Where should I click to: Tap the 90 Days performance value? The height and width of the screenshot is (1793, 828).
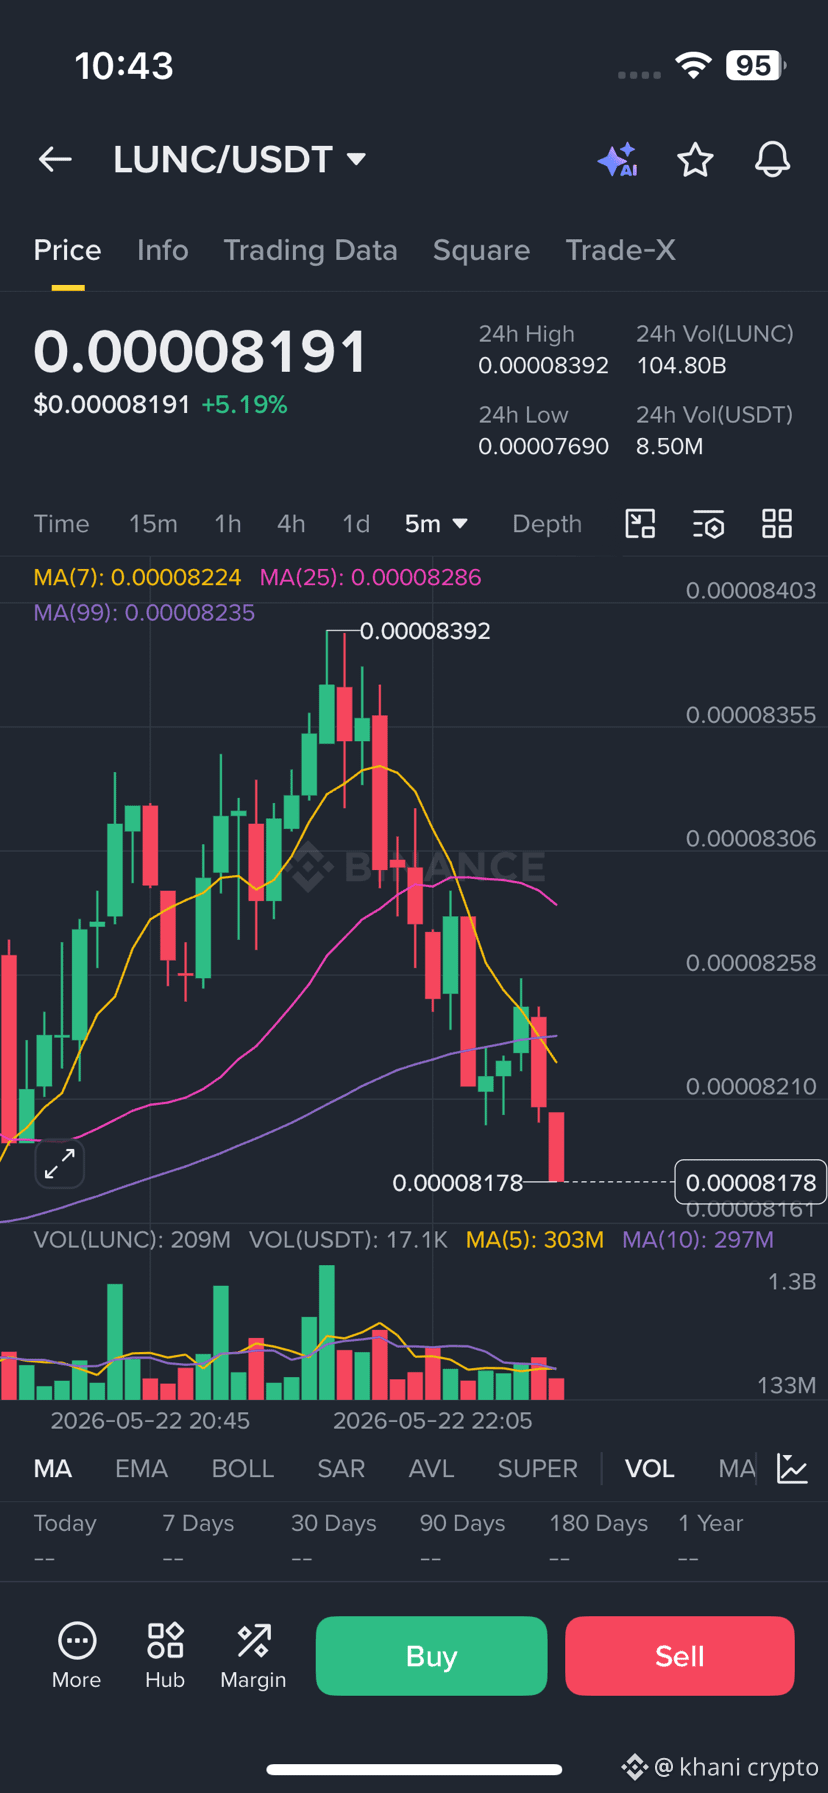coord(431,1558)
